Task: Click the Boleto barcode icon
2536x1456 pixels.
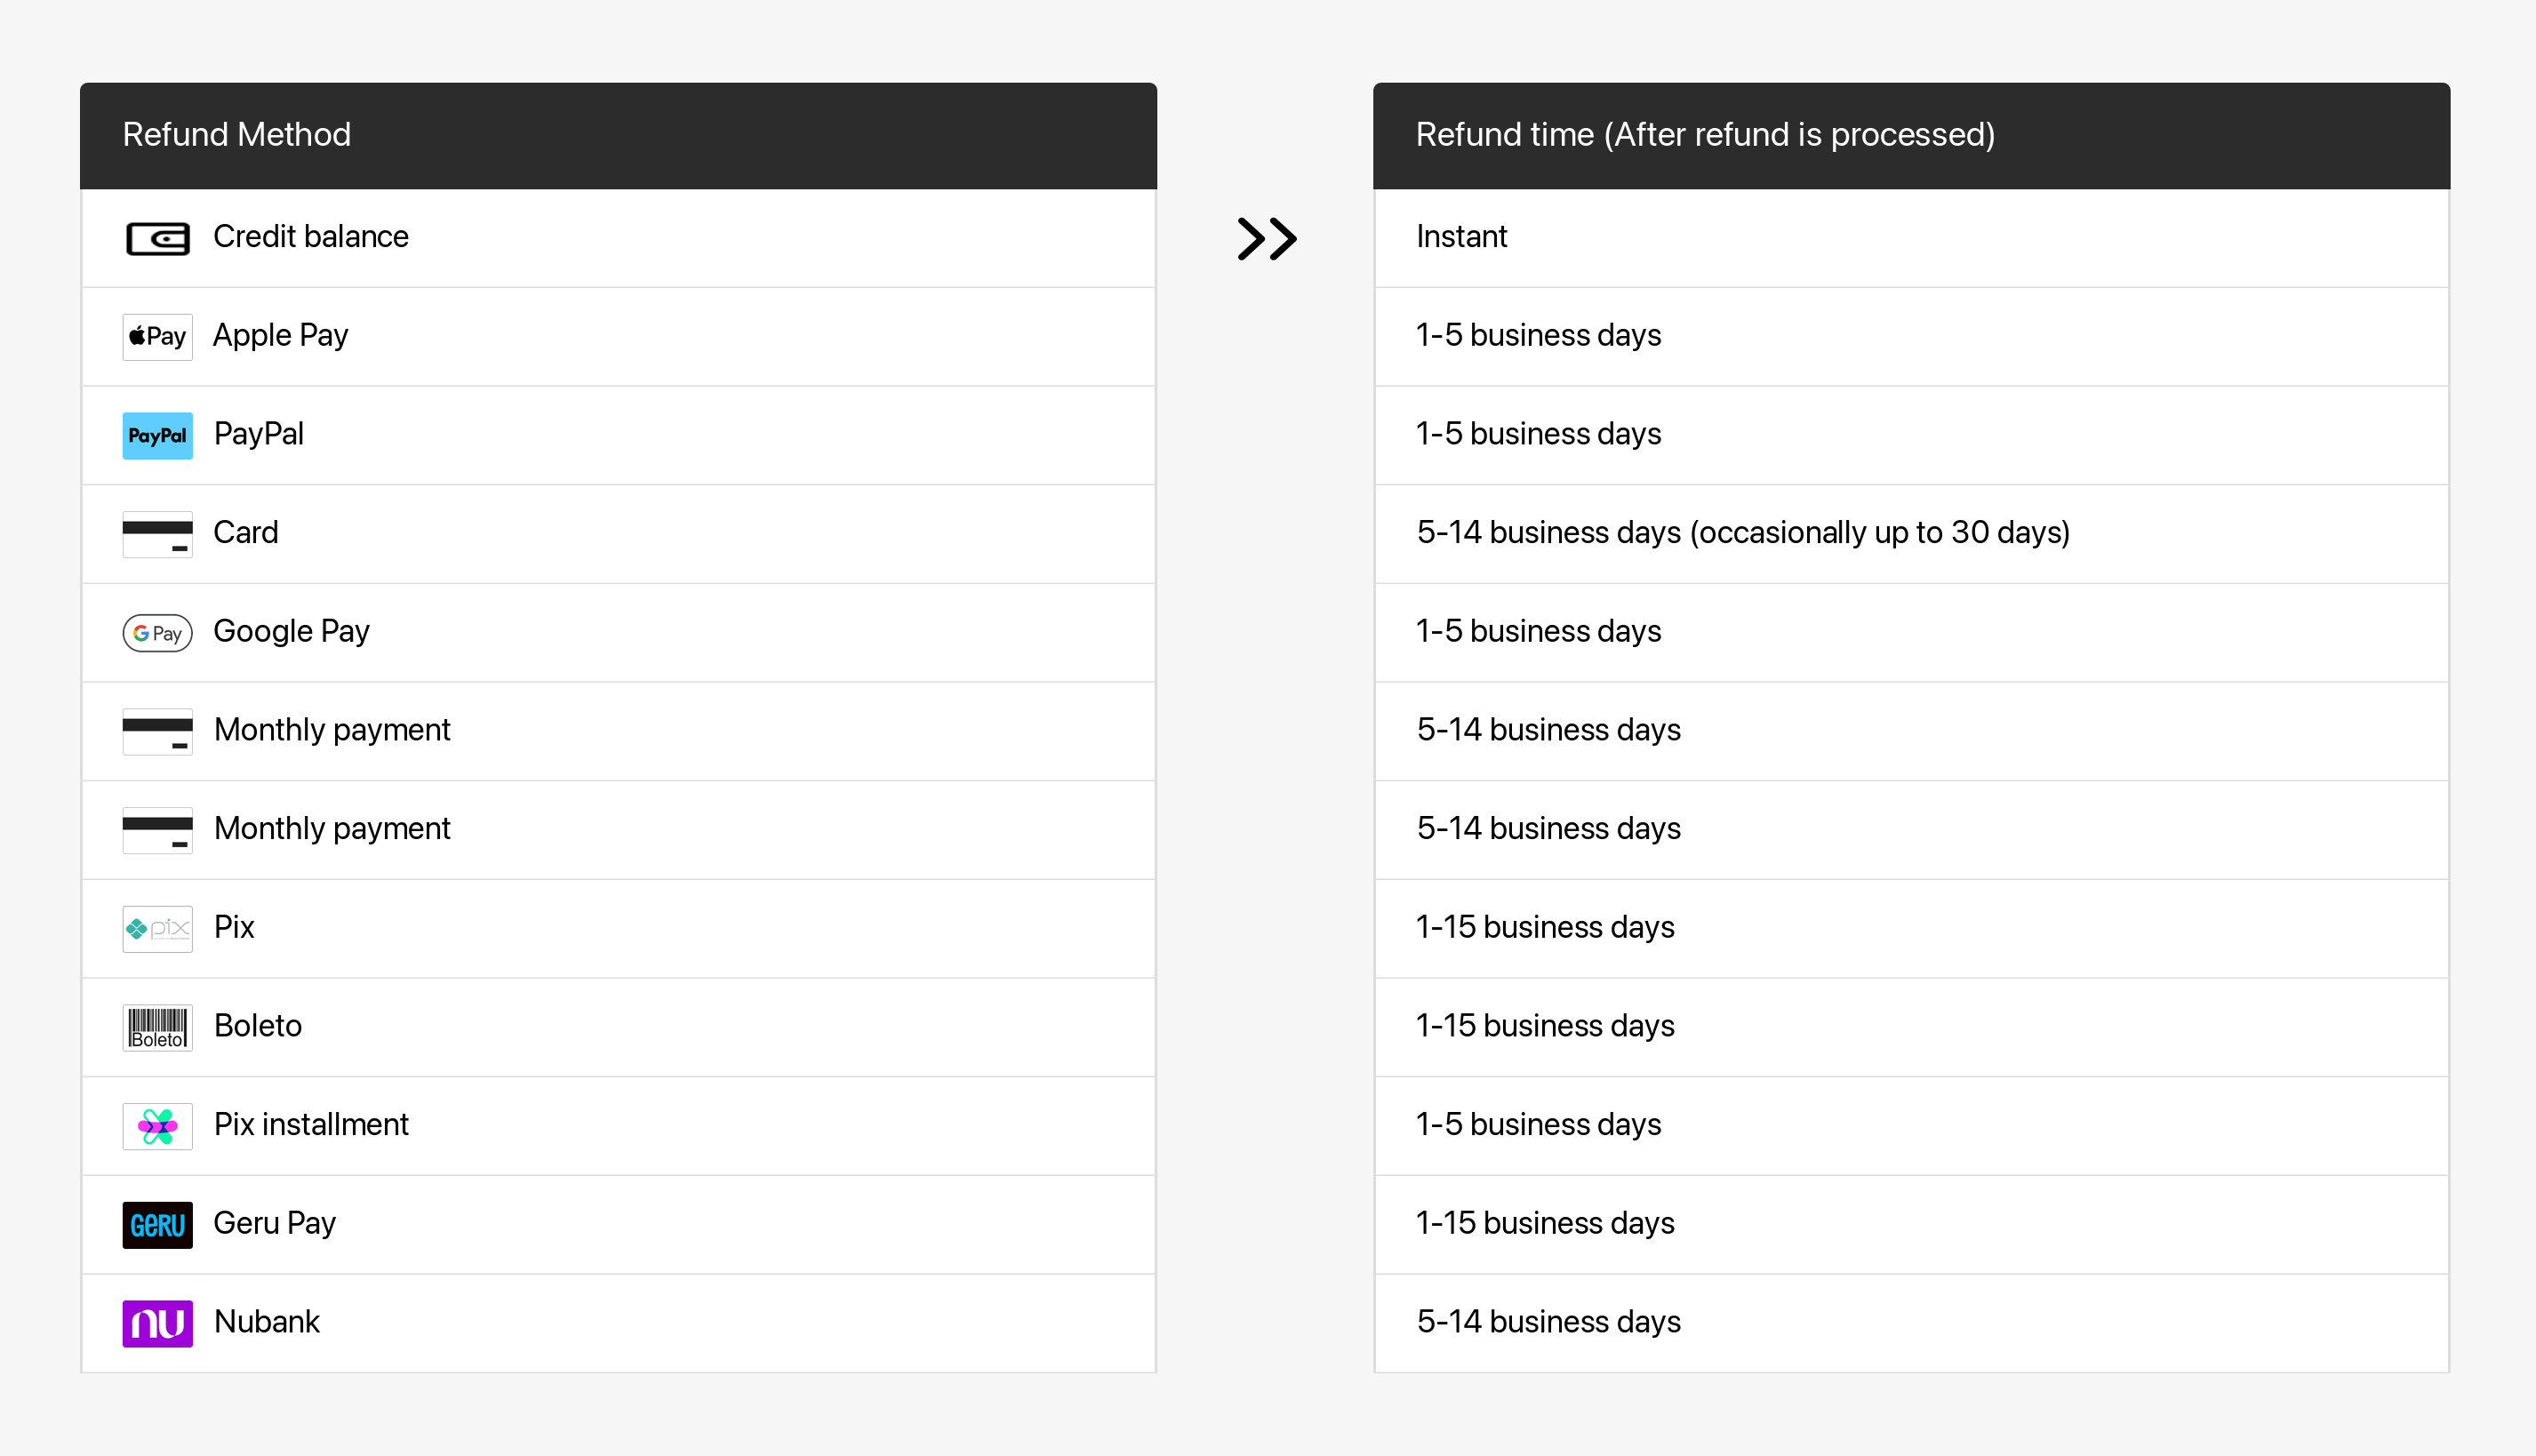Action: tap(157, 1027)
